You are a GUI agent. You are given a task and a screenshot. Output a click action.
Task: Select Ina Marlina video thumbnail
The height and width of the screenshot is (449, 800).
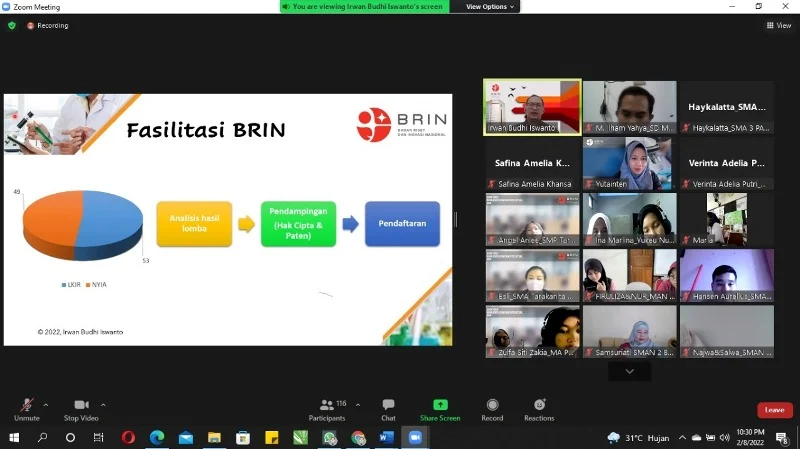[x=630, y=219]
